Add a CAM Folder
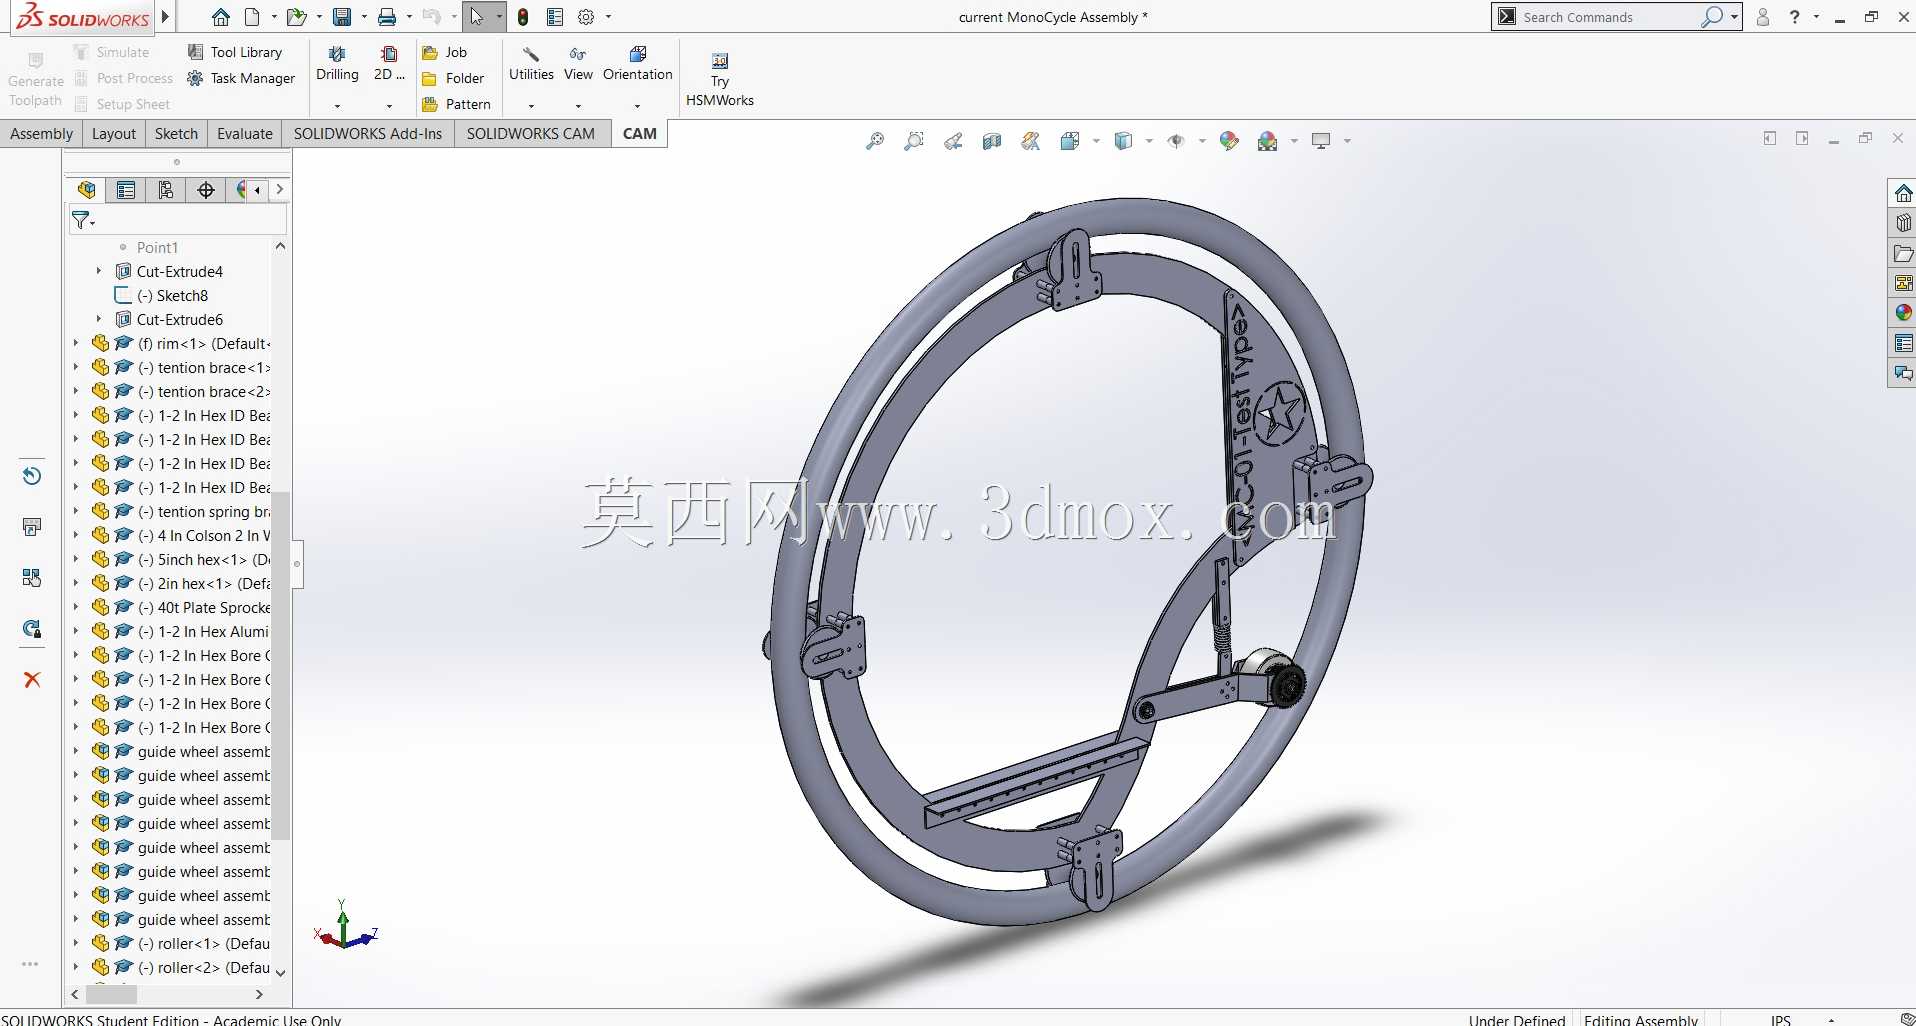Viewport: 1916px width, 1026px height. 453,78
